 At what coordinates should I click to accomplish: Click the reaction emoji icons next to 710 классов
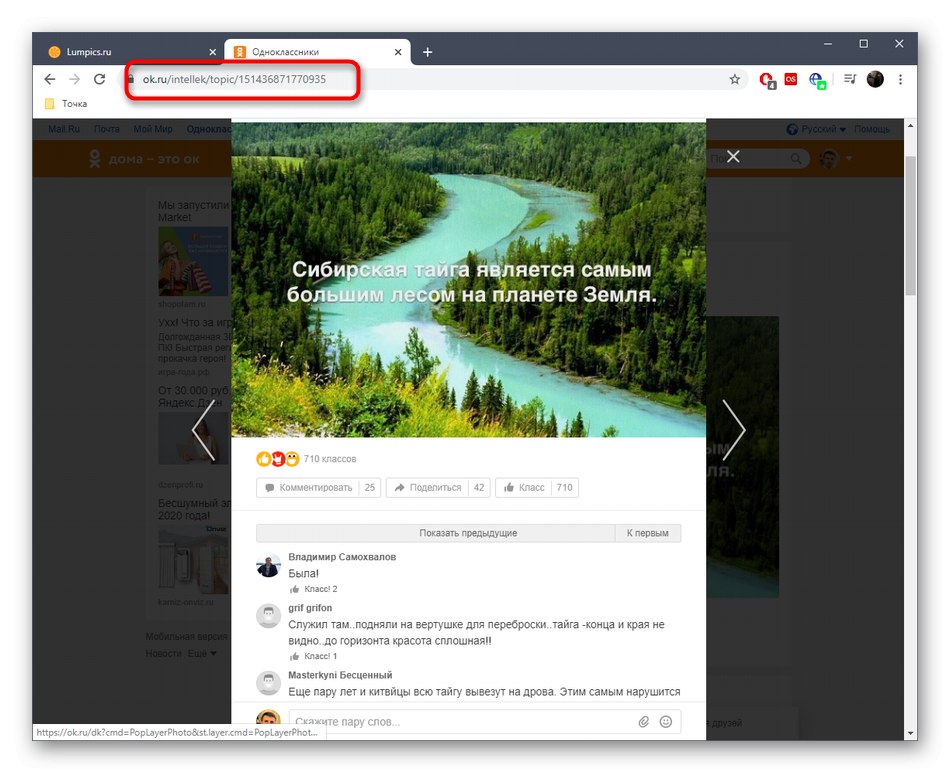pos(277,459)
